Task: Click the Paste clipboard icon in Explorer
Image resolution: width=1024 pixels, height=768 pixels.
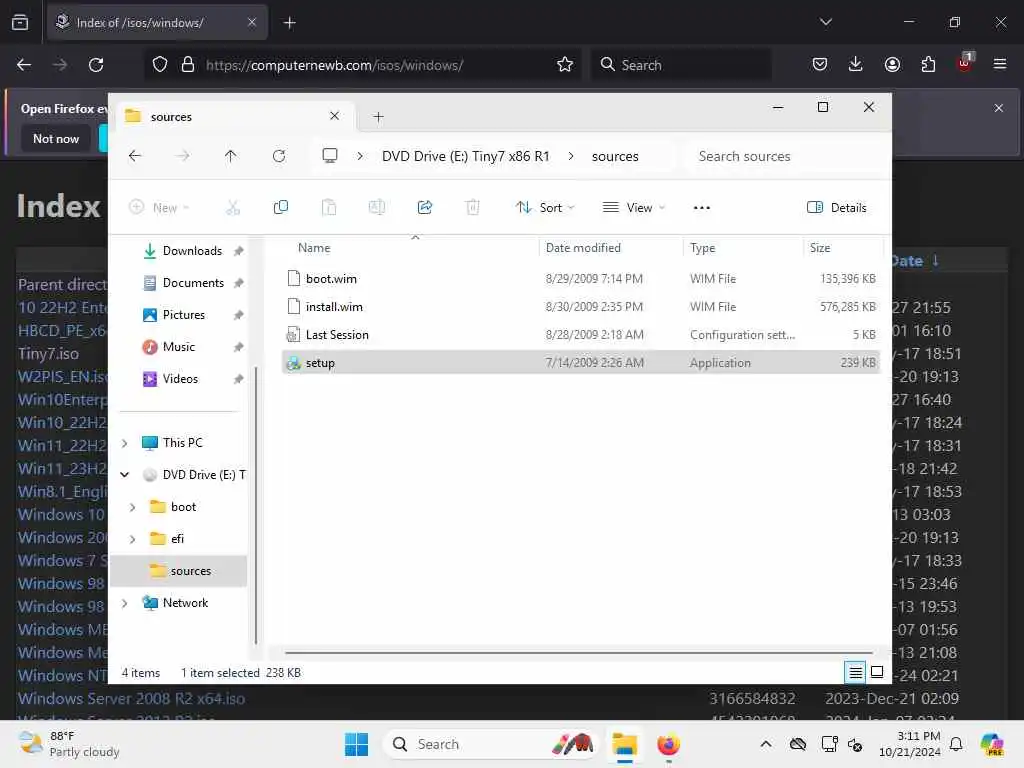Action: click(x=328, y=208)
